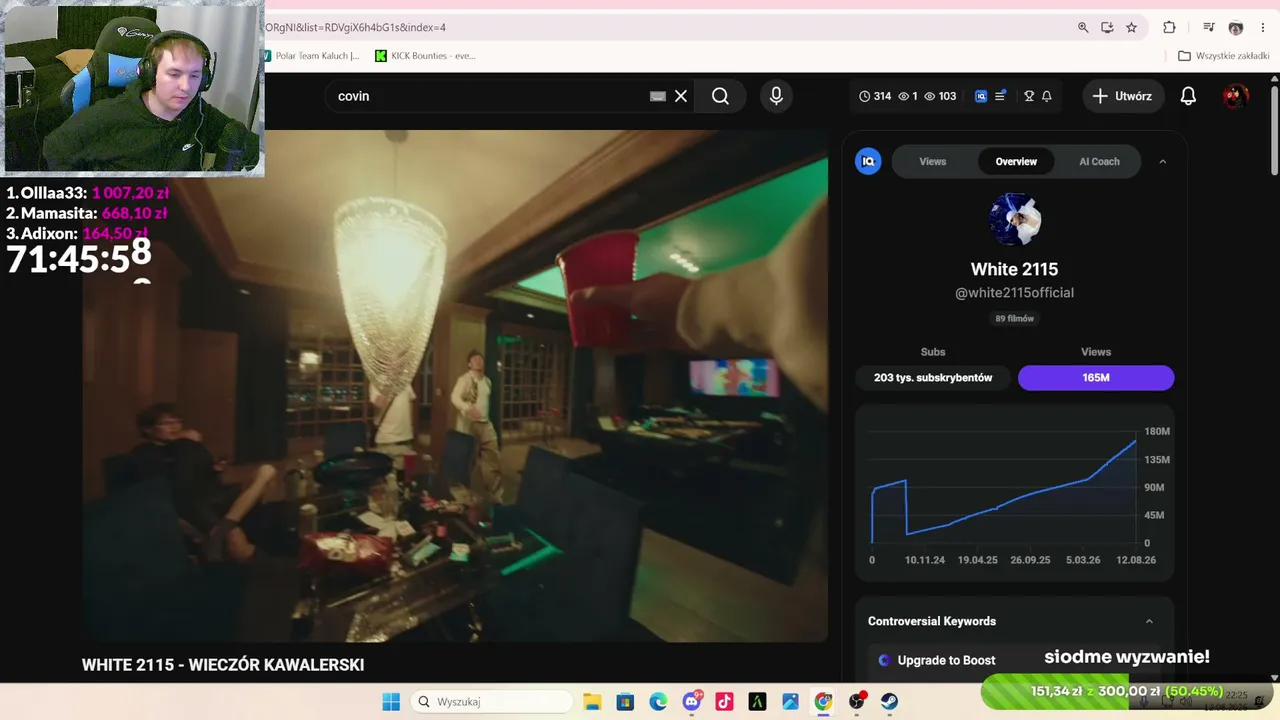Open the Gallery app on the taskbar
This screenshot has height=720, width=1280.
pos(790,702)
